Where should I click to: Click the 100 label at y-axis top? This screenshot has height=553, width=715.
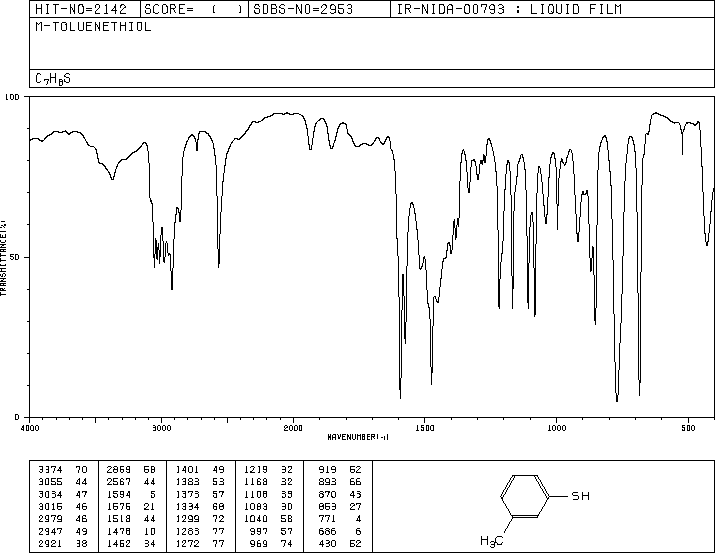[x=12, y=97]
